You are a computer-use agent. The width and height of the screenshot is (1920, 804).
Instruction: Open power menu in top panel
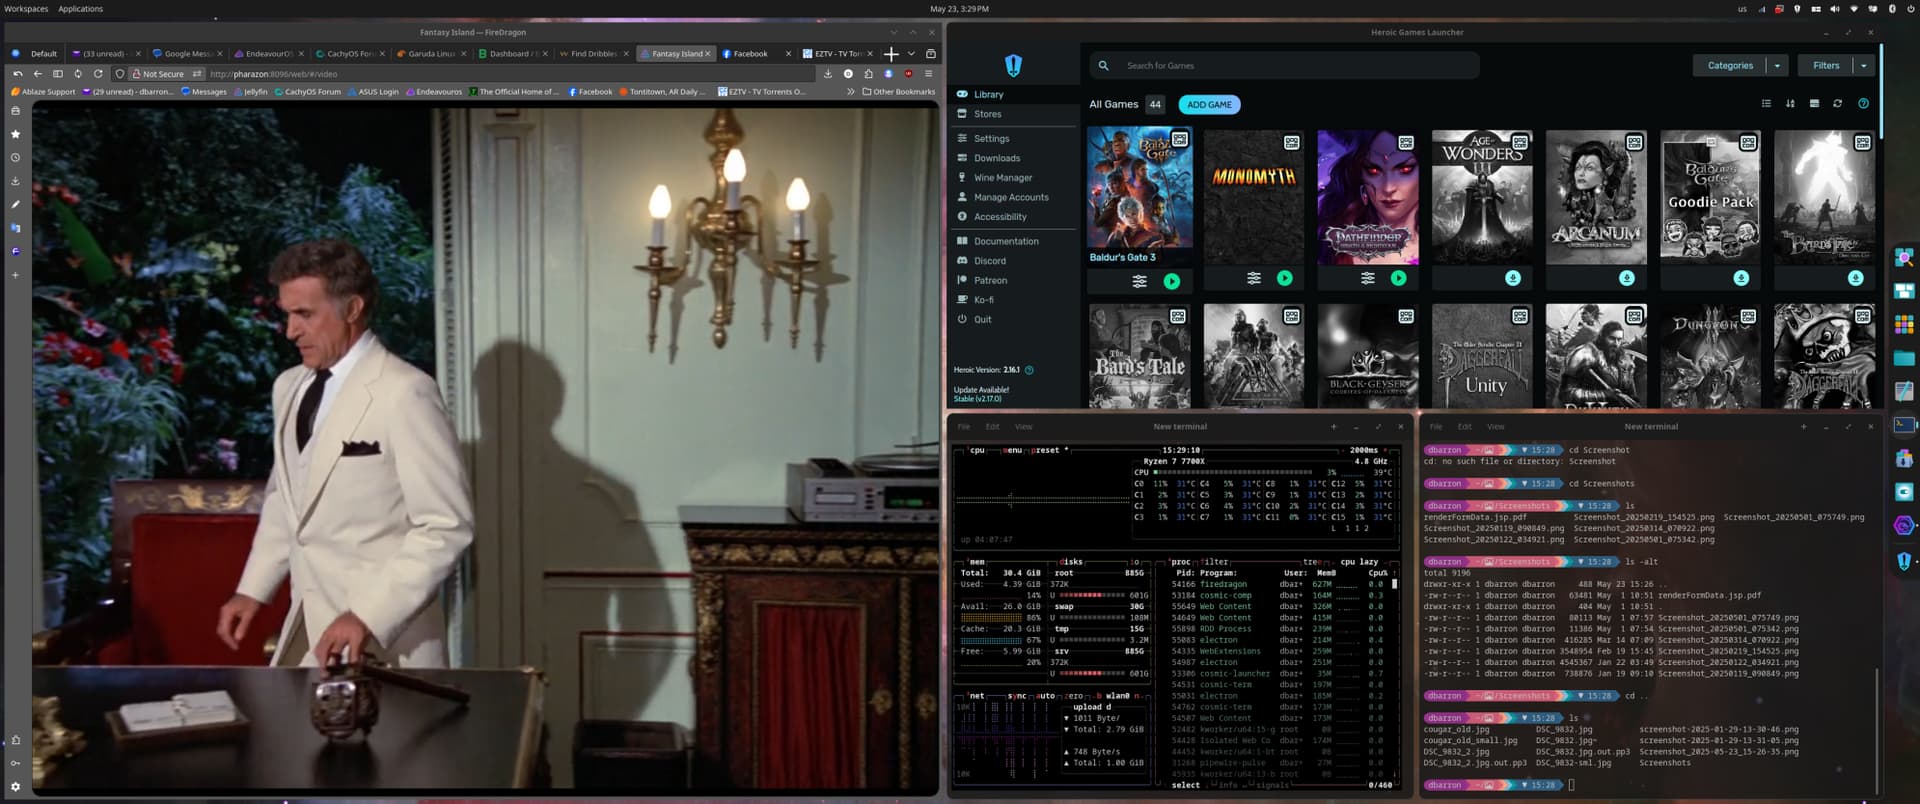click(x=1909, y=9)
